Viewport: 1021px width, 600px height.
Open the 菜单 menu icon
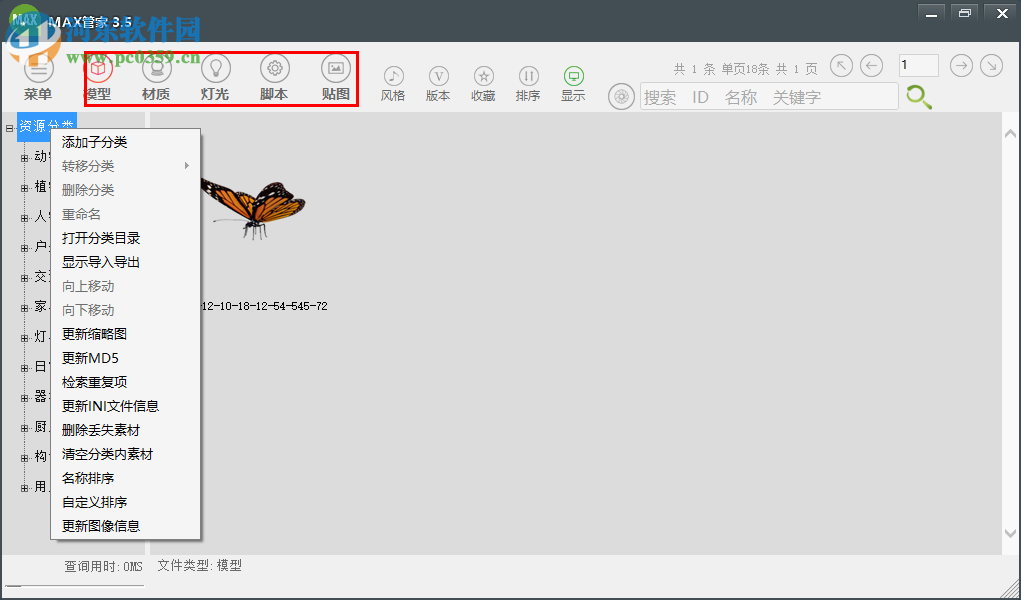(x=38, y=69)
